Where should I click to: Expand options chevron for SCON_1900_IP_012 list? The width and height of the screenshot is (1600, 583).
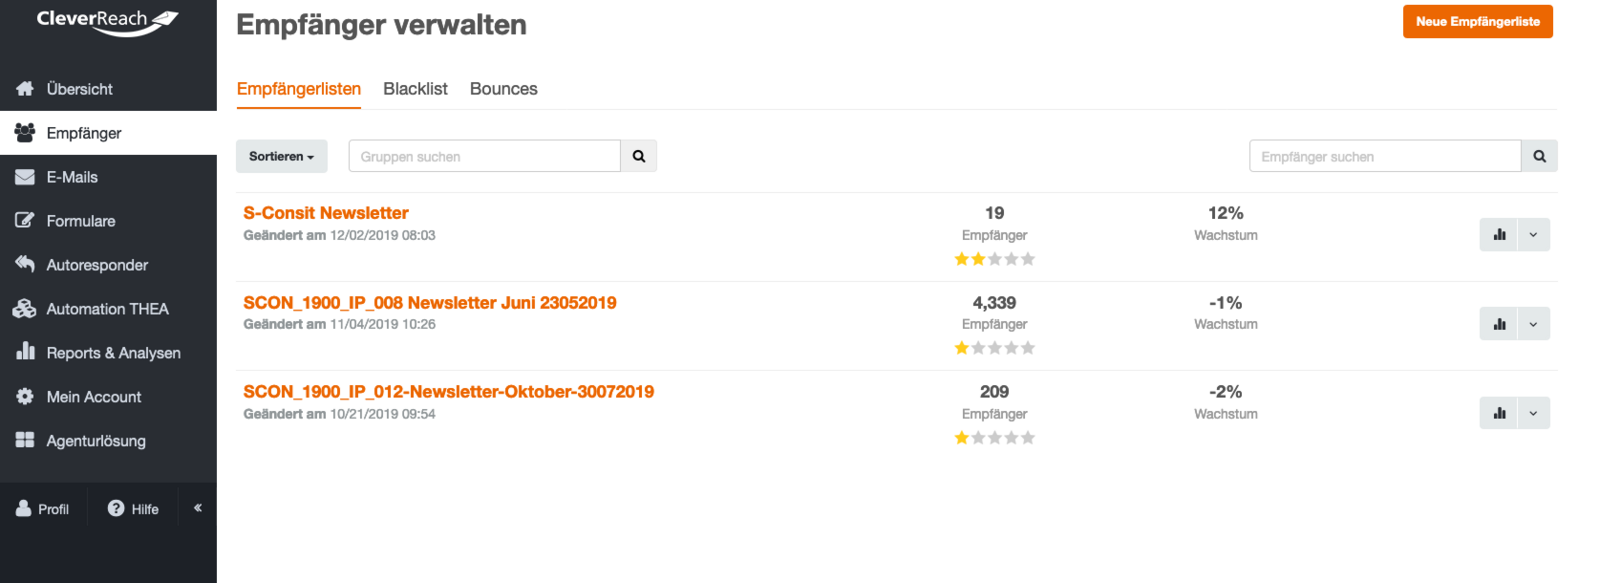[x=1533, y=413]
